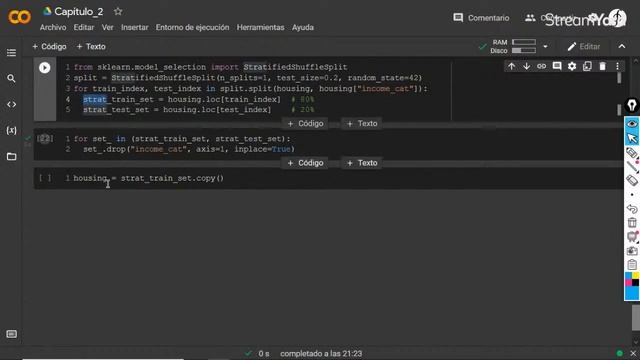This screenshot has width=640, height=360.
Task: Open the Archivo menu
Action: [x=53, y=27]
